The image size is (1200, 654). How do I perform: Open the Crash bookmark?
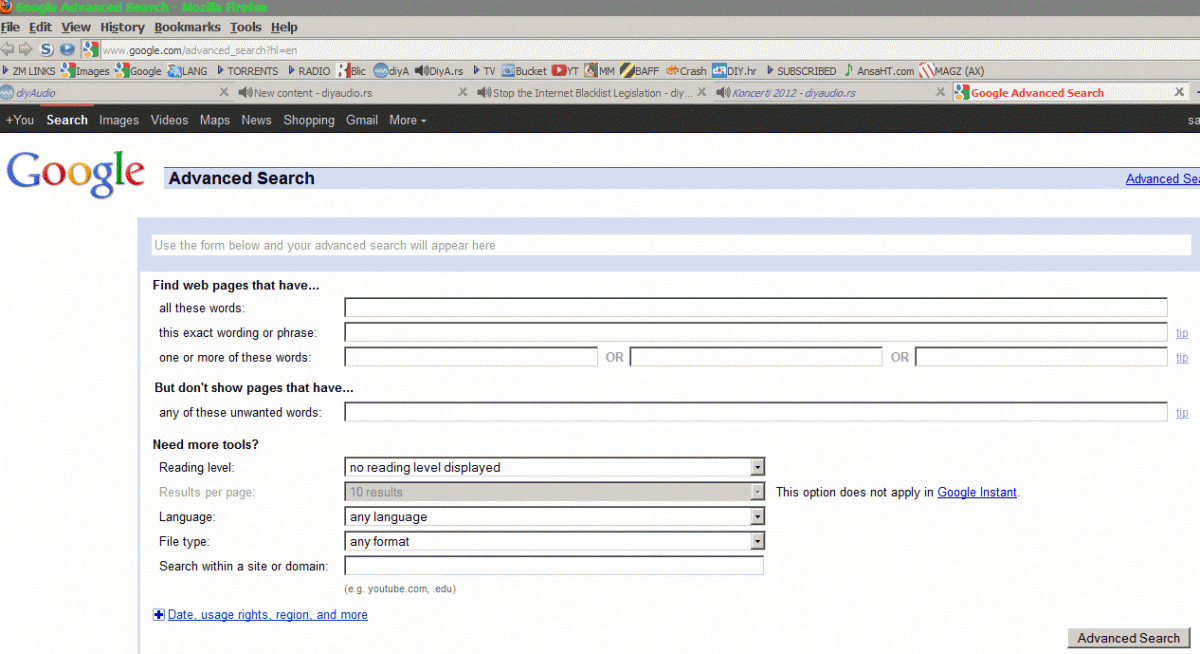[x=686, y=71]
